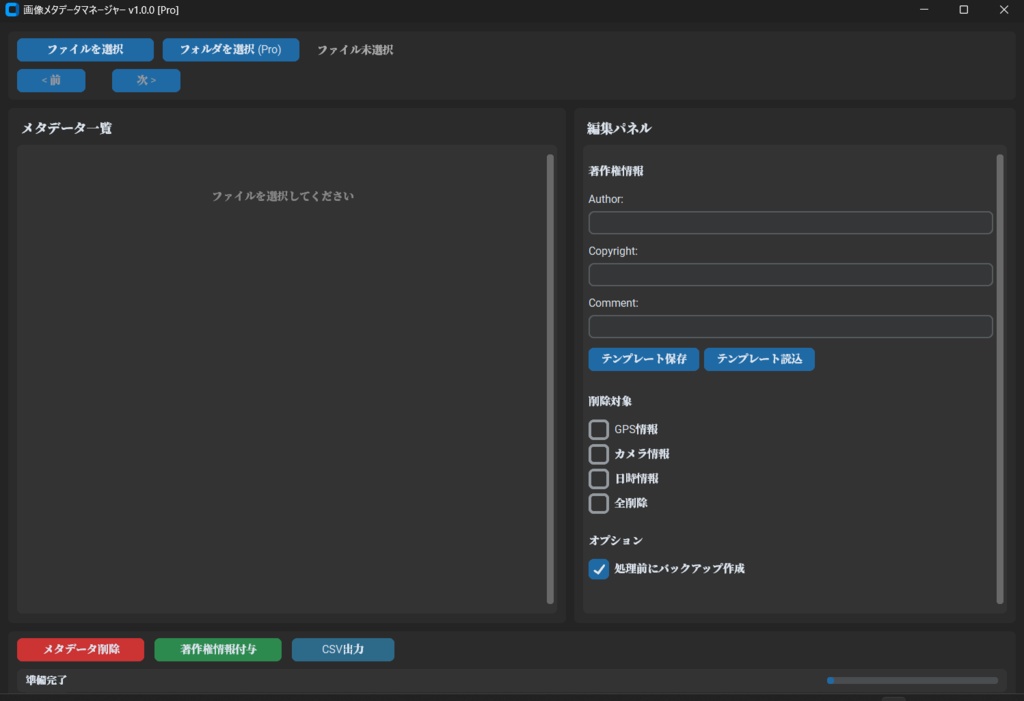Select files with the ファイルを選択 button

(84, 49)
